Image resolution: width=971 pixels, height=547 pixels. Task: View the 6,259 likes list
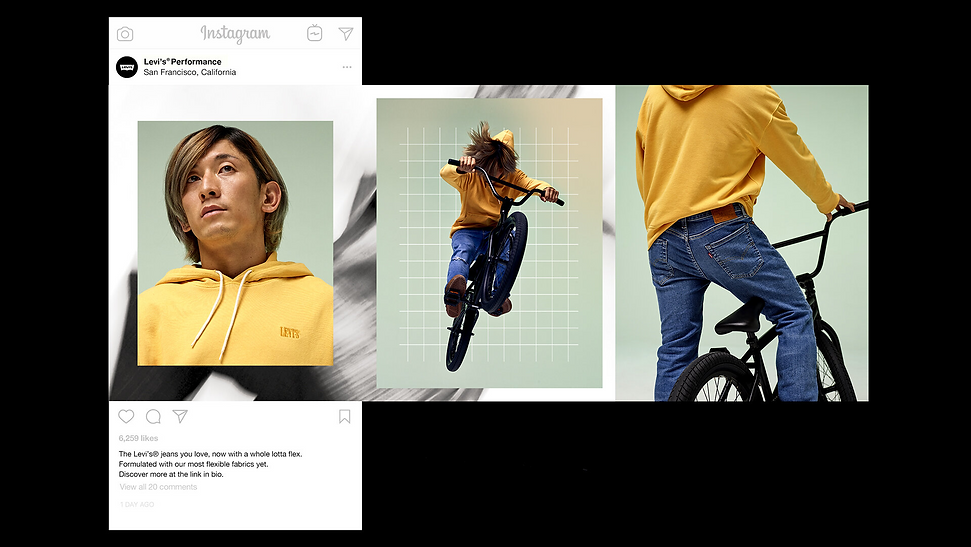(x=138, y=438)
